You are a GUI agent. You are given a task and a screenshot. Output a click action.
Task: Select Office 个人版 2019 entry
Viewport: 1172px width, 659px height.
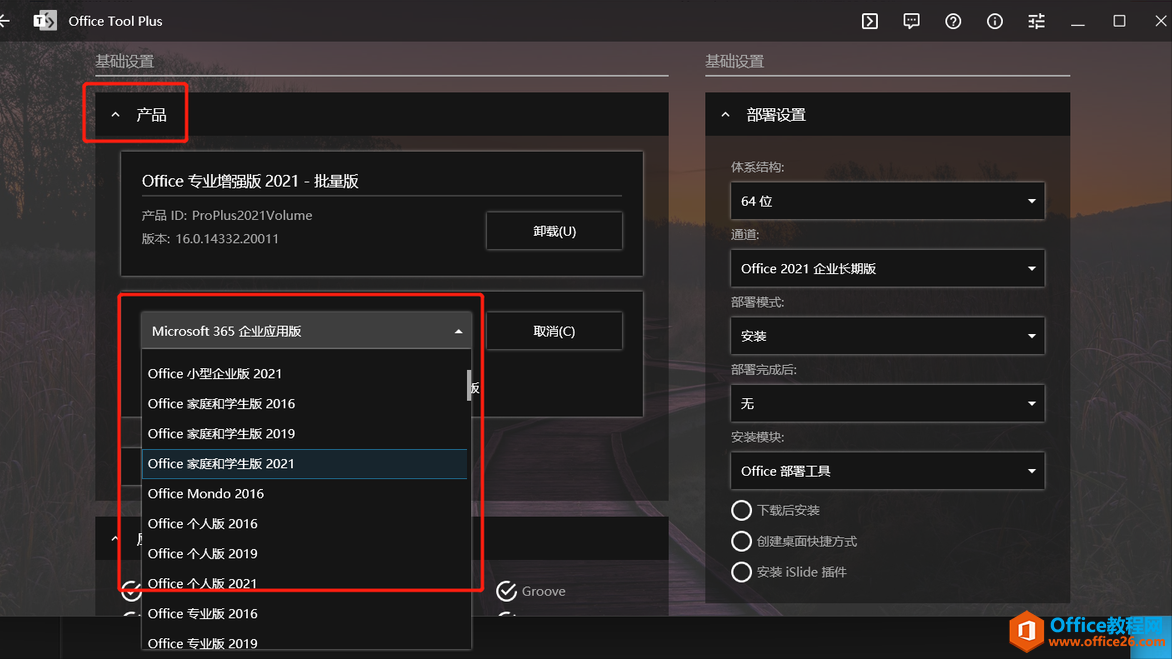[x=304, y=553]
